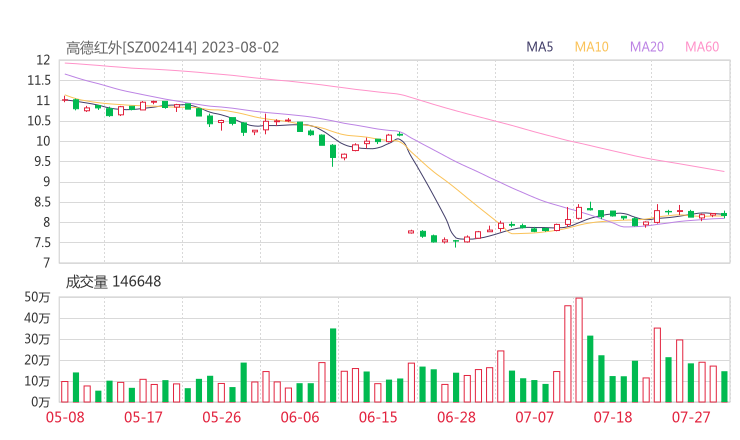Click the 05-17 date axis label
The image size is (740, 440).
[143, 417]
